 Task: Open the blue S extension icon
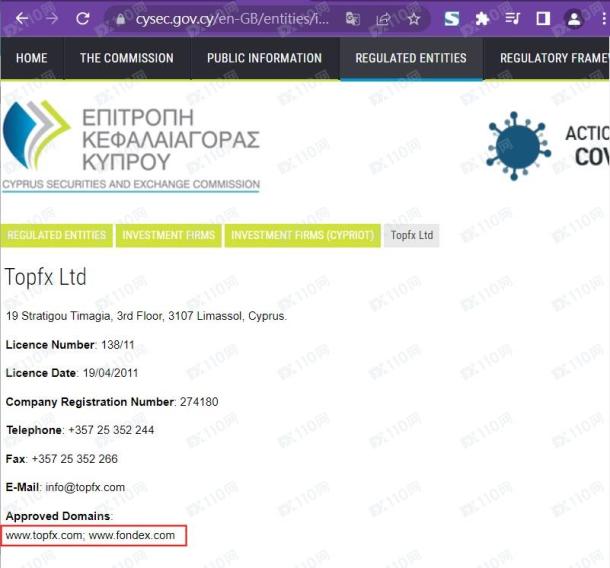tap(452, 18)
